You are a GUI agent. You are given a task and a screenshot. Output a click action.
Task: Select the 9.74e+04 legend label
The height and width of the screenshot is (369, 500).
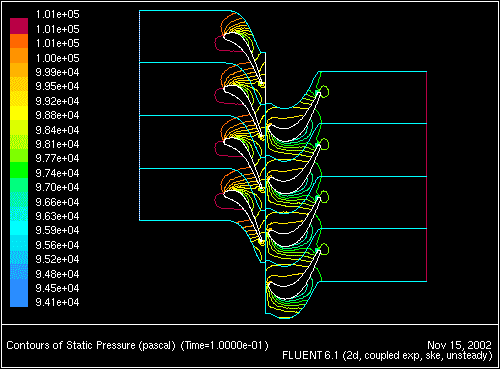57,173
